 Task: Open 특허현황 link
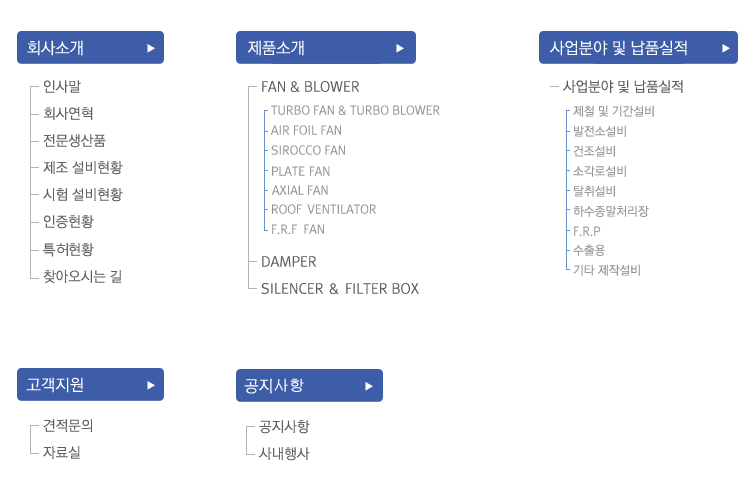click(x=68, y=249)
